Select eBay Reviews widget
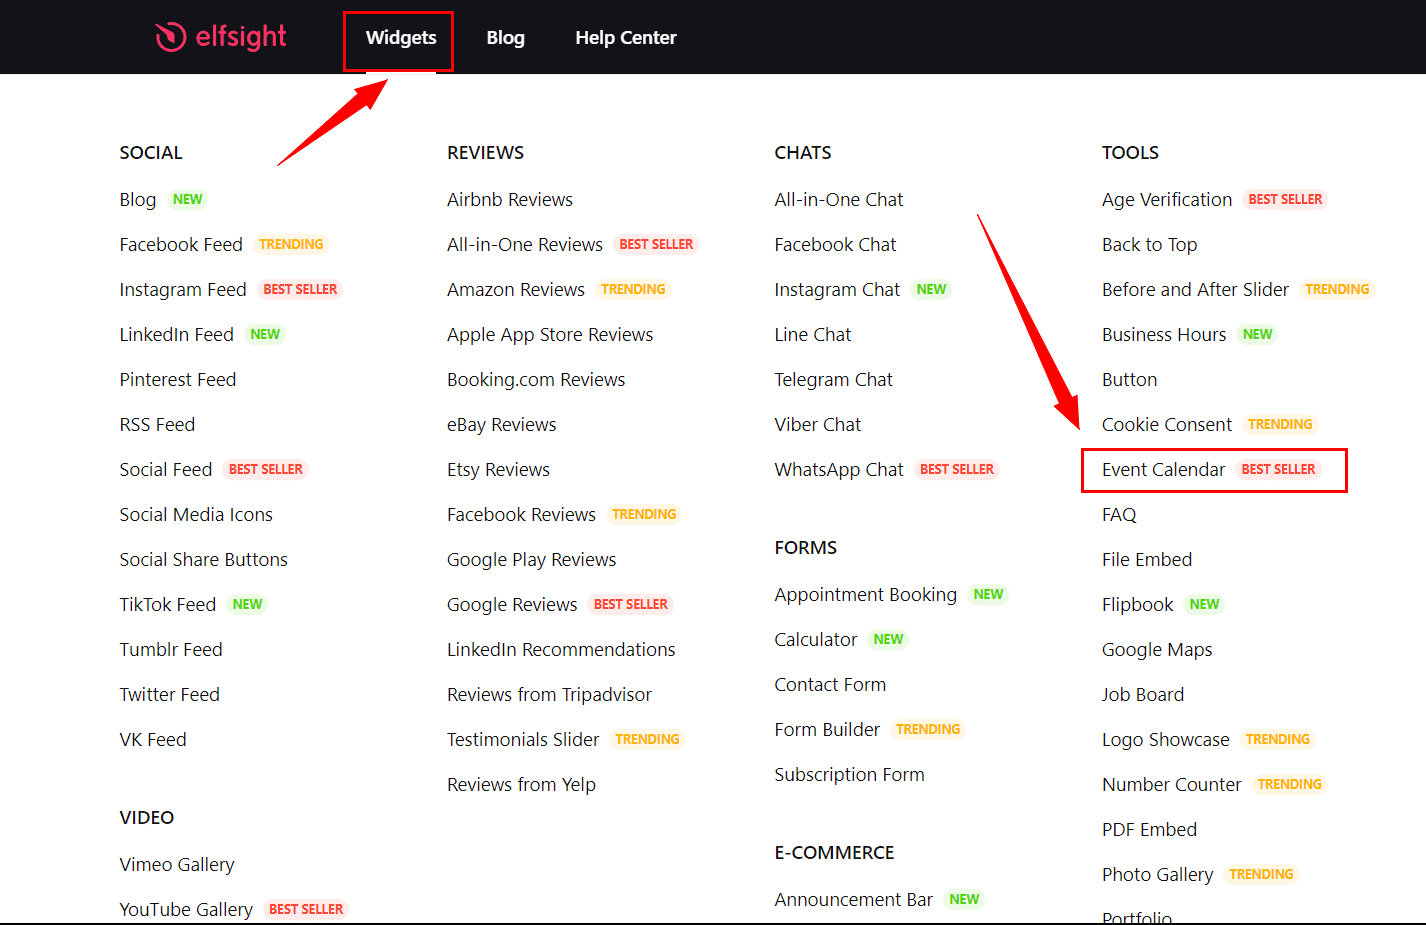 coord(502,425)
